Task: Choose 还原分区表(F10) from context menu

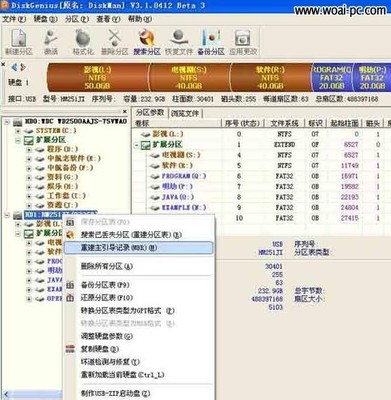Action: 138,298
